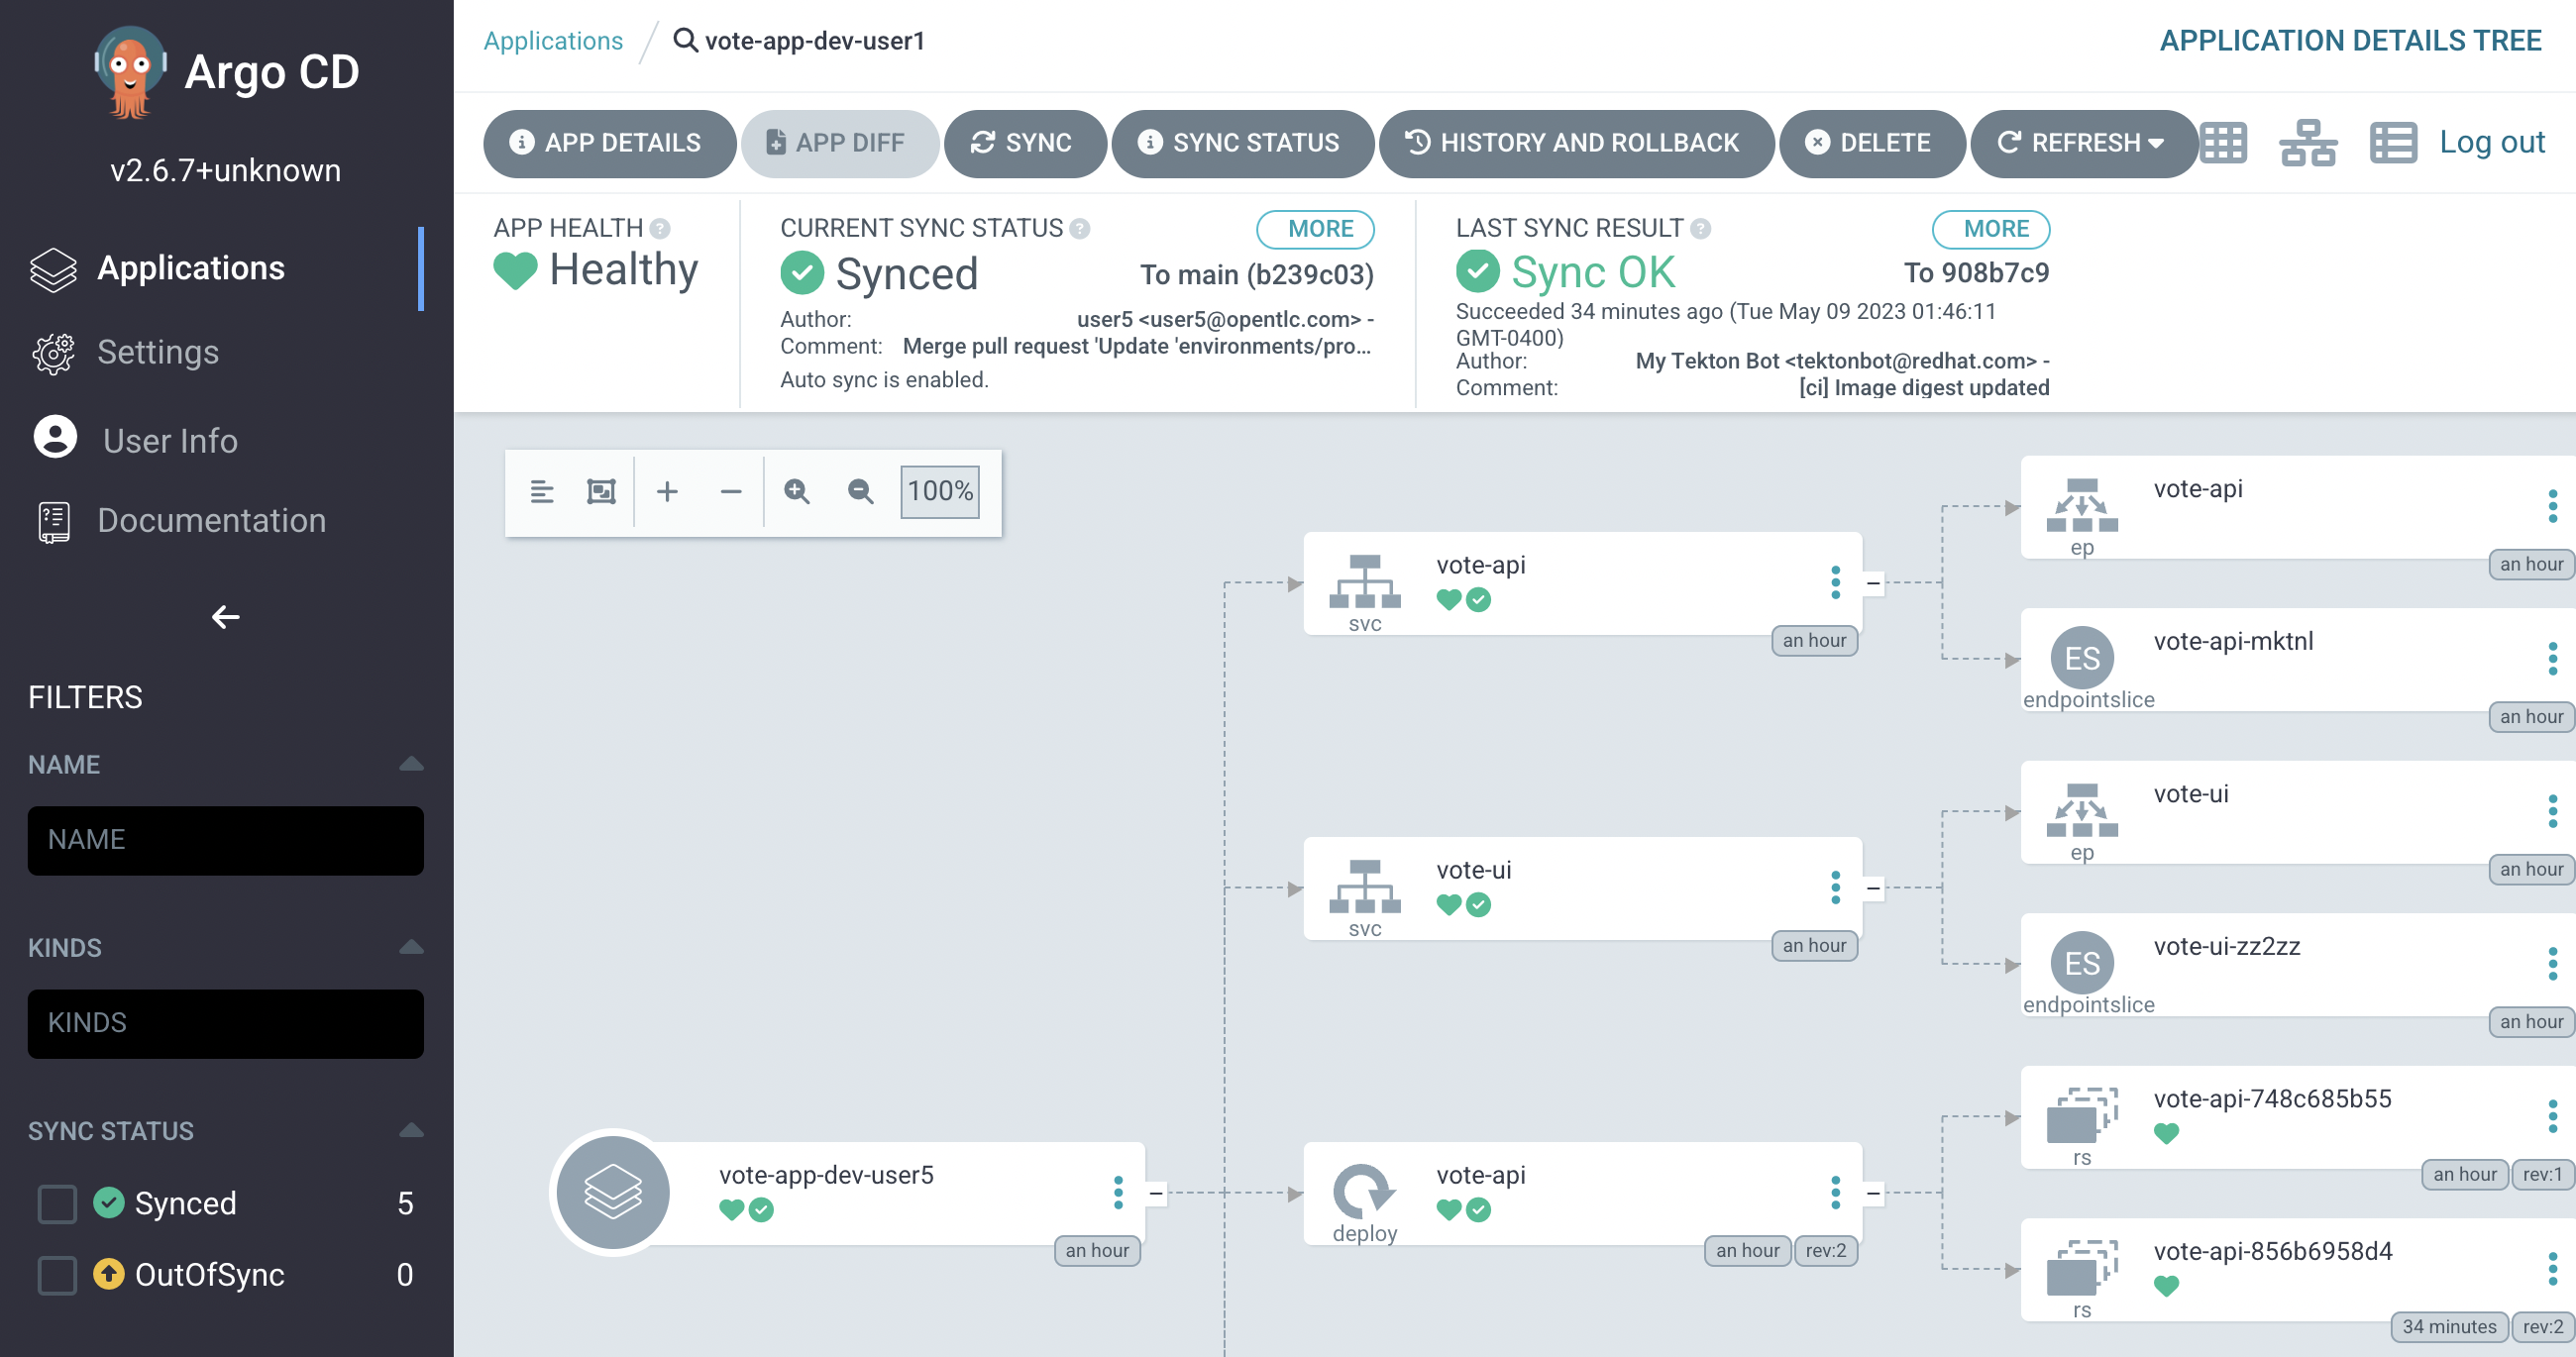The height and width of the screenshot is (1357, 2576).
Task: Open the Settings sidebar menu item
Action: coord(158,352)
